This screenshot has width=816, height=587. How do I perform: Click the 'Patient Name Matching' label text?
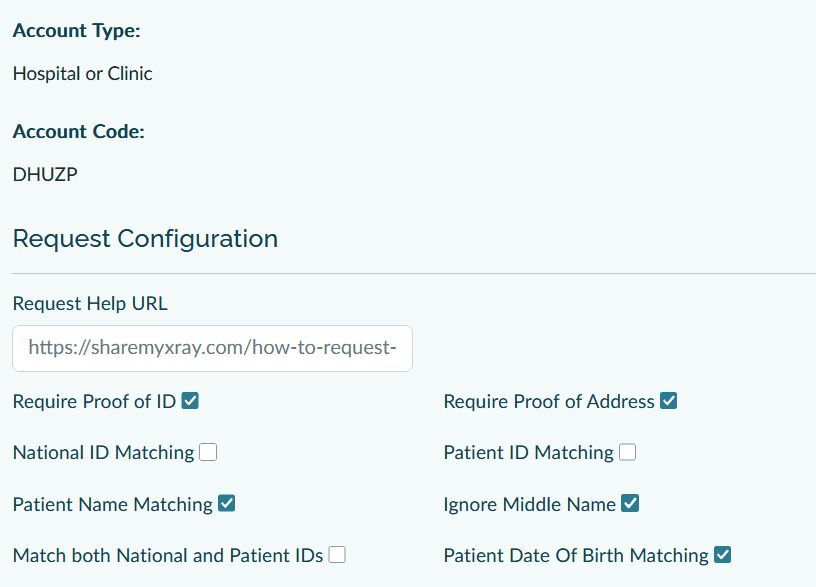pos(112,505)
